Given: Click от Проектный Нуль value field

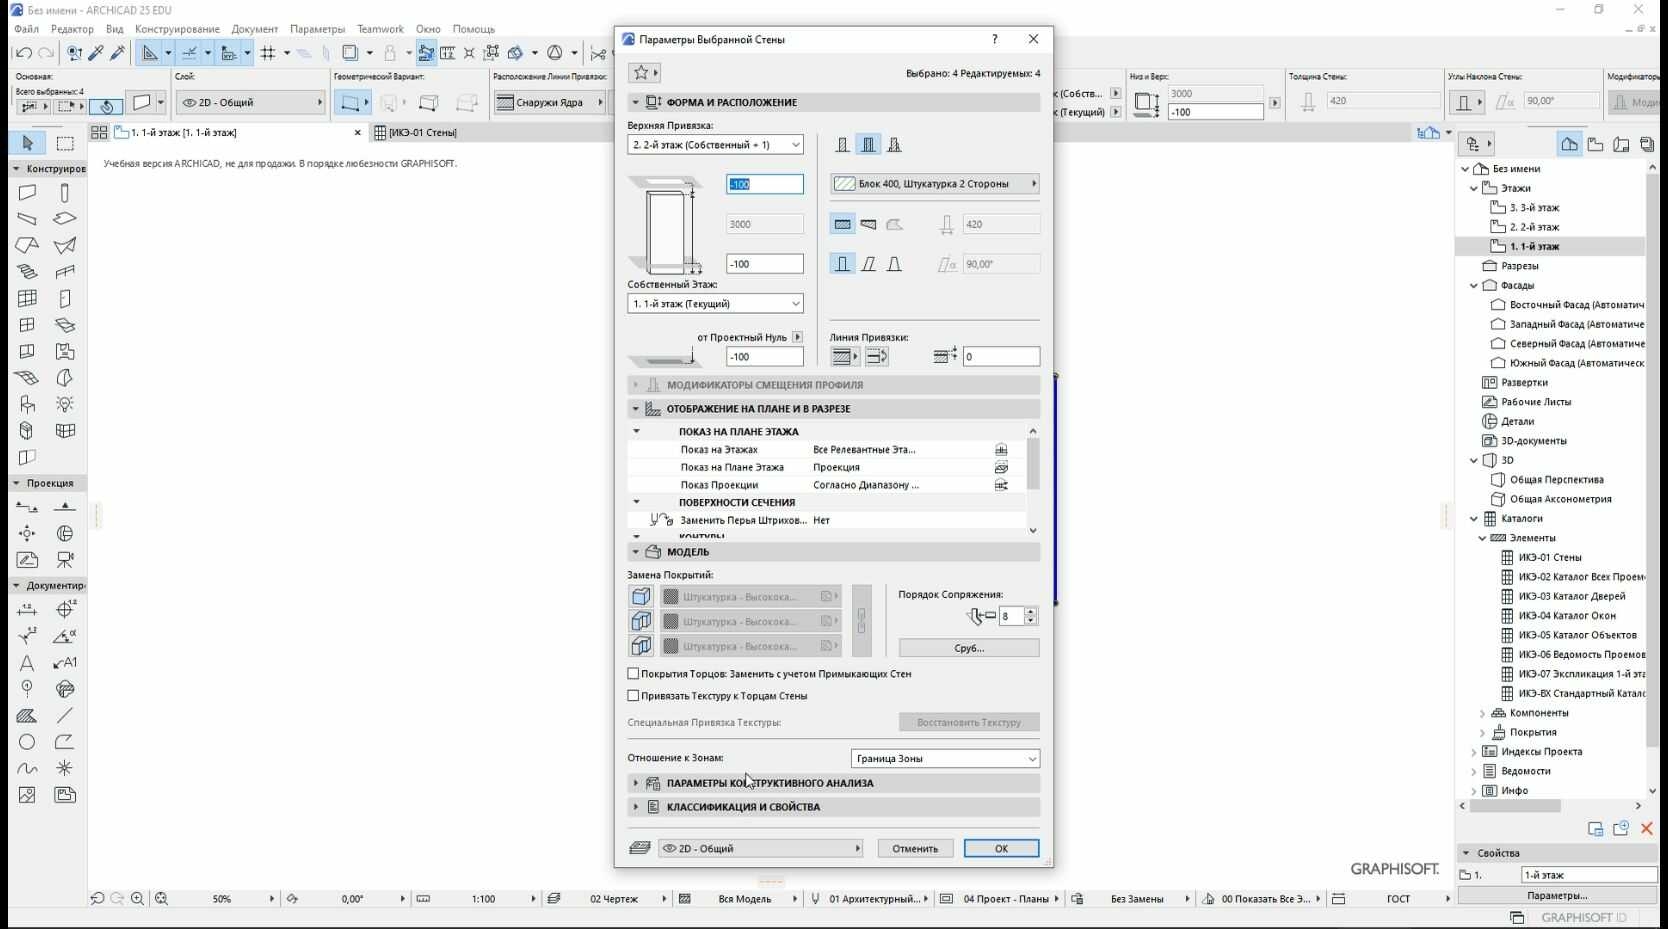Looking at the screenshot, I should pos(764,357).
